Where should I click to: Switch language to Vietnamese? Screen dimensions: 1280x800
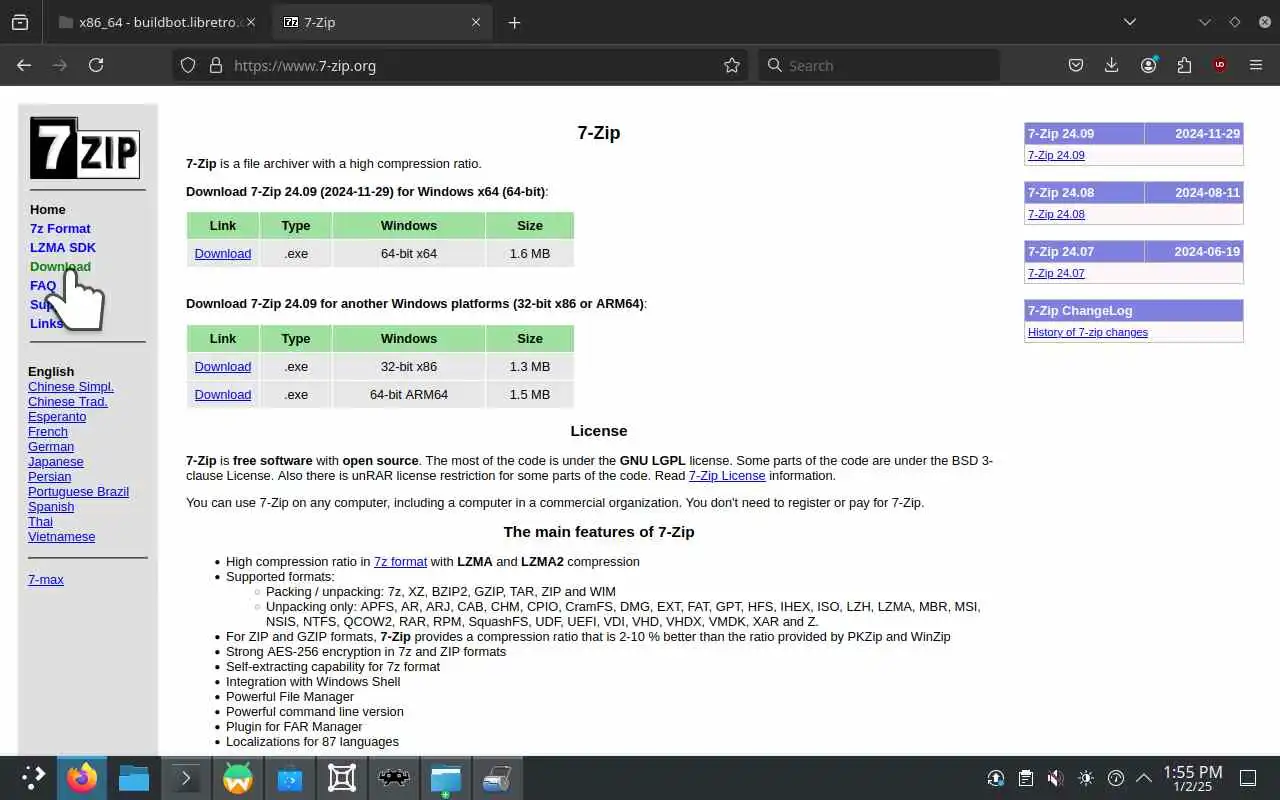pyautogui.click(x=62, y=536)
